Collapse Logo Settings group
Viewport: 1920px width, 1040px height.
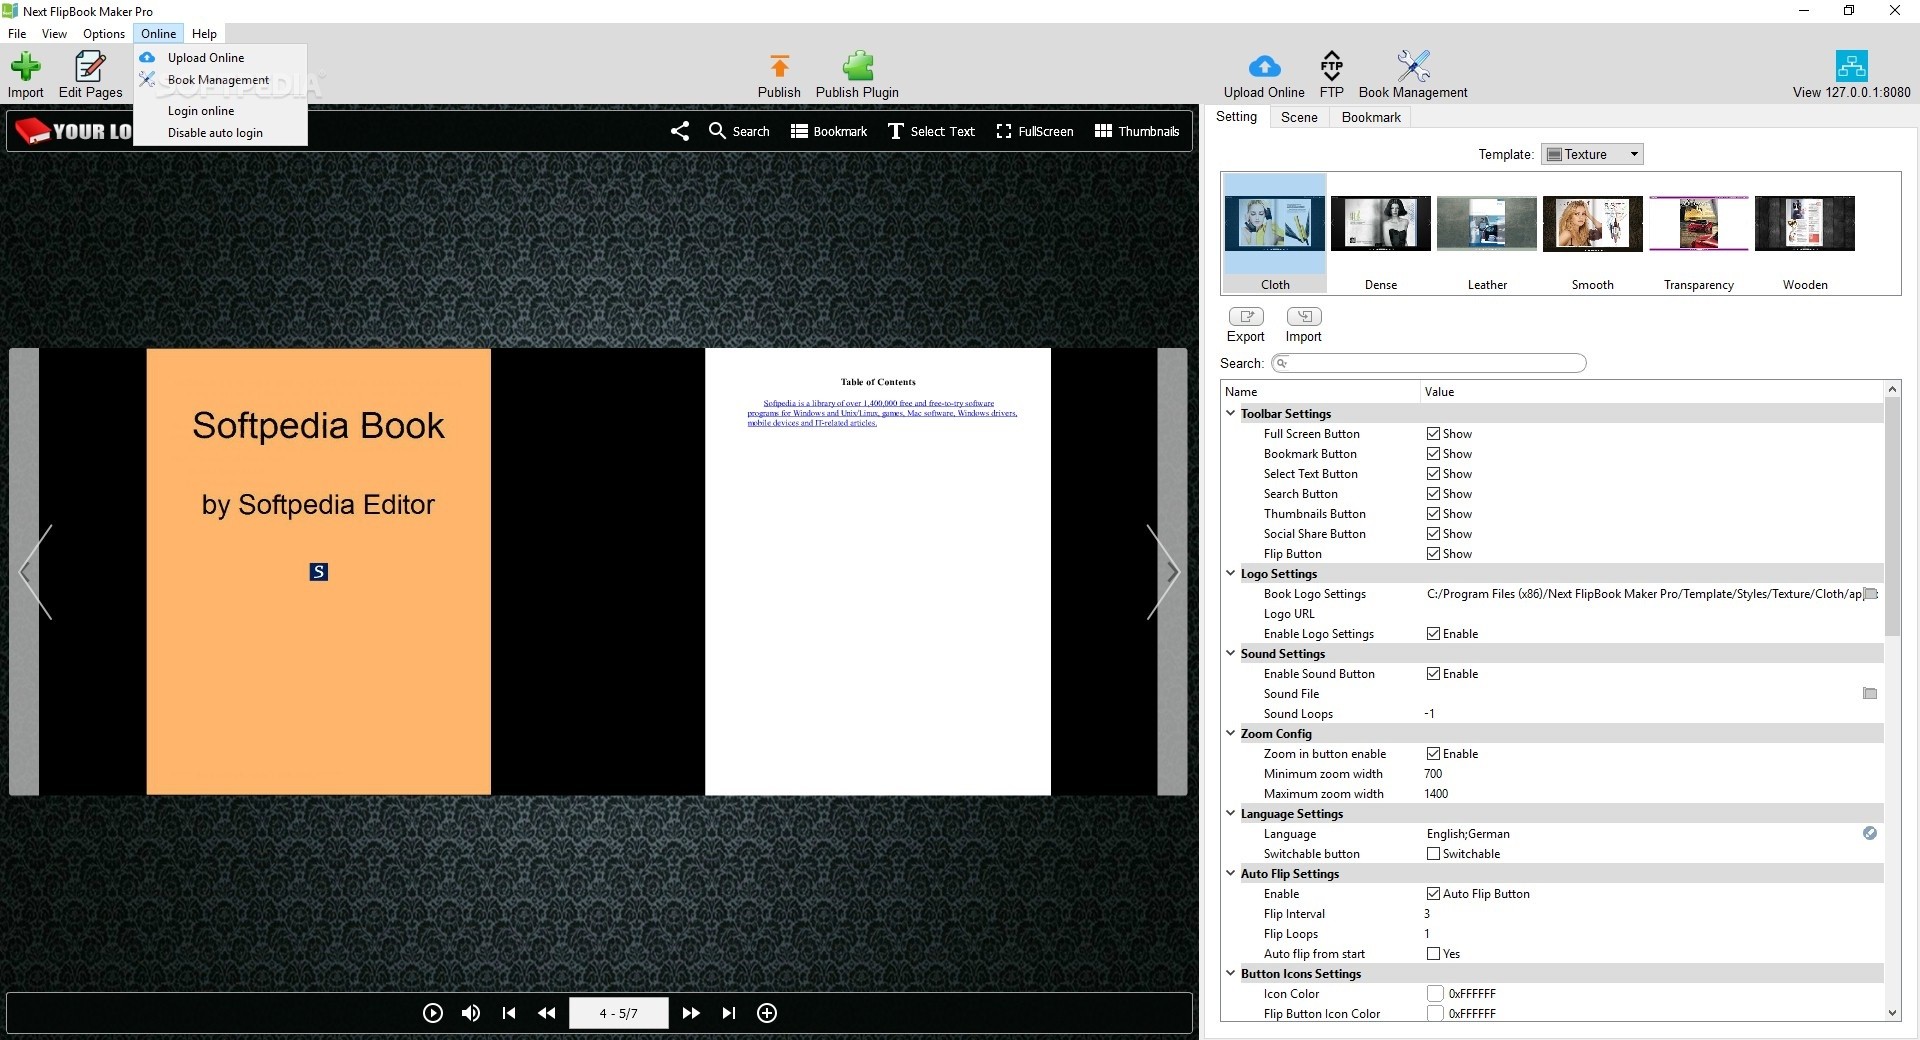click(1231, 573)
